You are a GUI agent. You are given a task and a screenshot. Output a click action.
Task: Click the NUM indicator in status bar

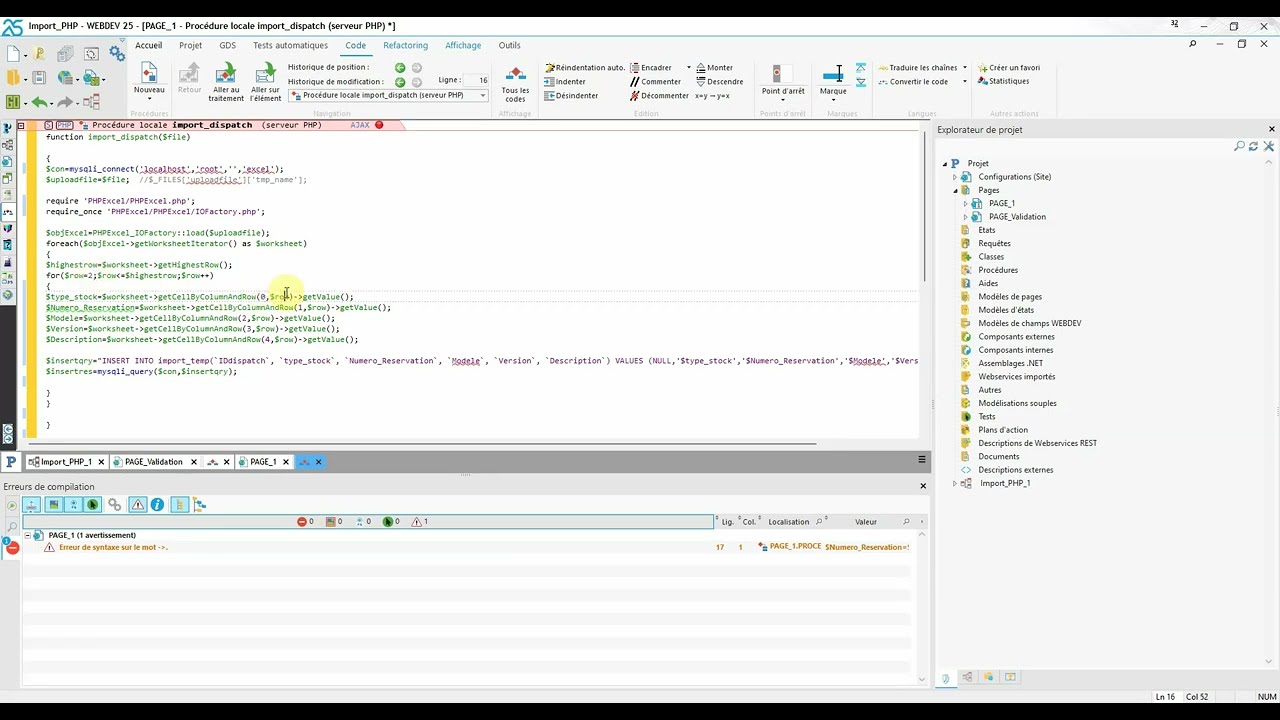click(x=1267, y=697)
